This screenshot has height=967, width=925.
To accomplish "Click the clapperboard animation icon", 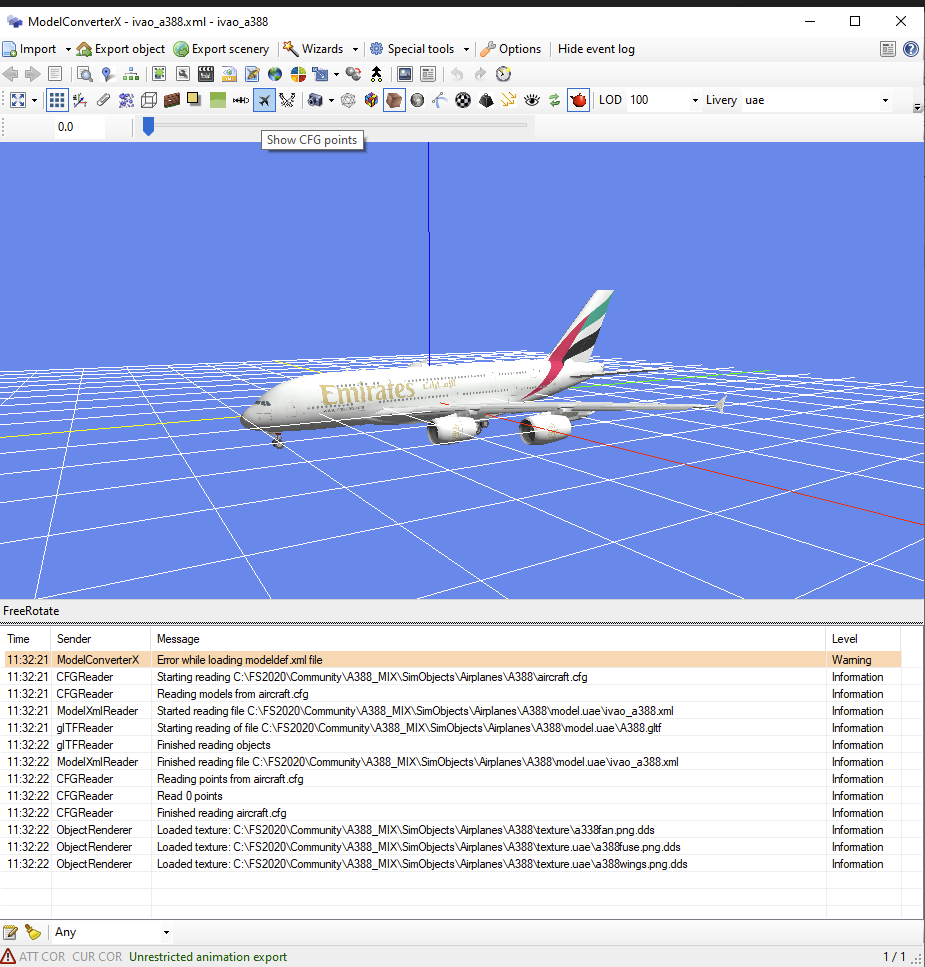I will 206,74.
